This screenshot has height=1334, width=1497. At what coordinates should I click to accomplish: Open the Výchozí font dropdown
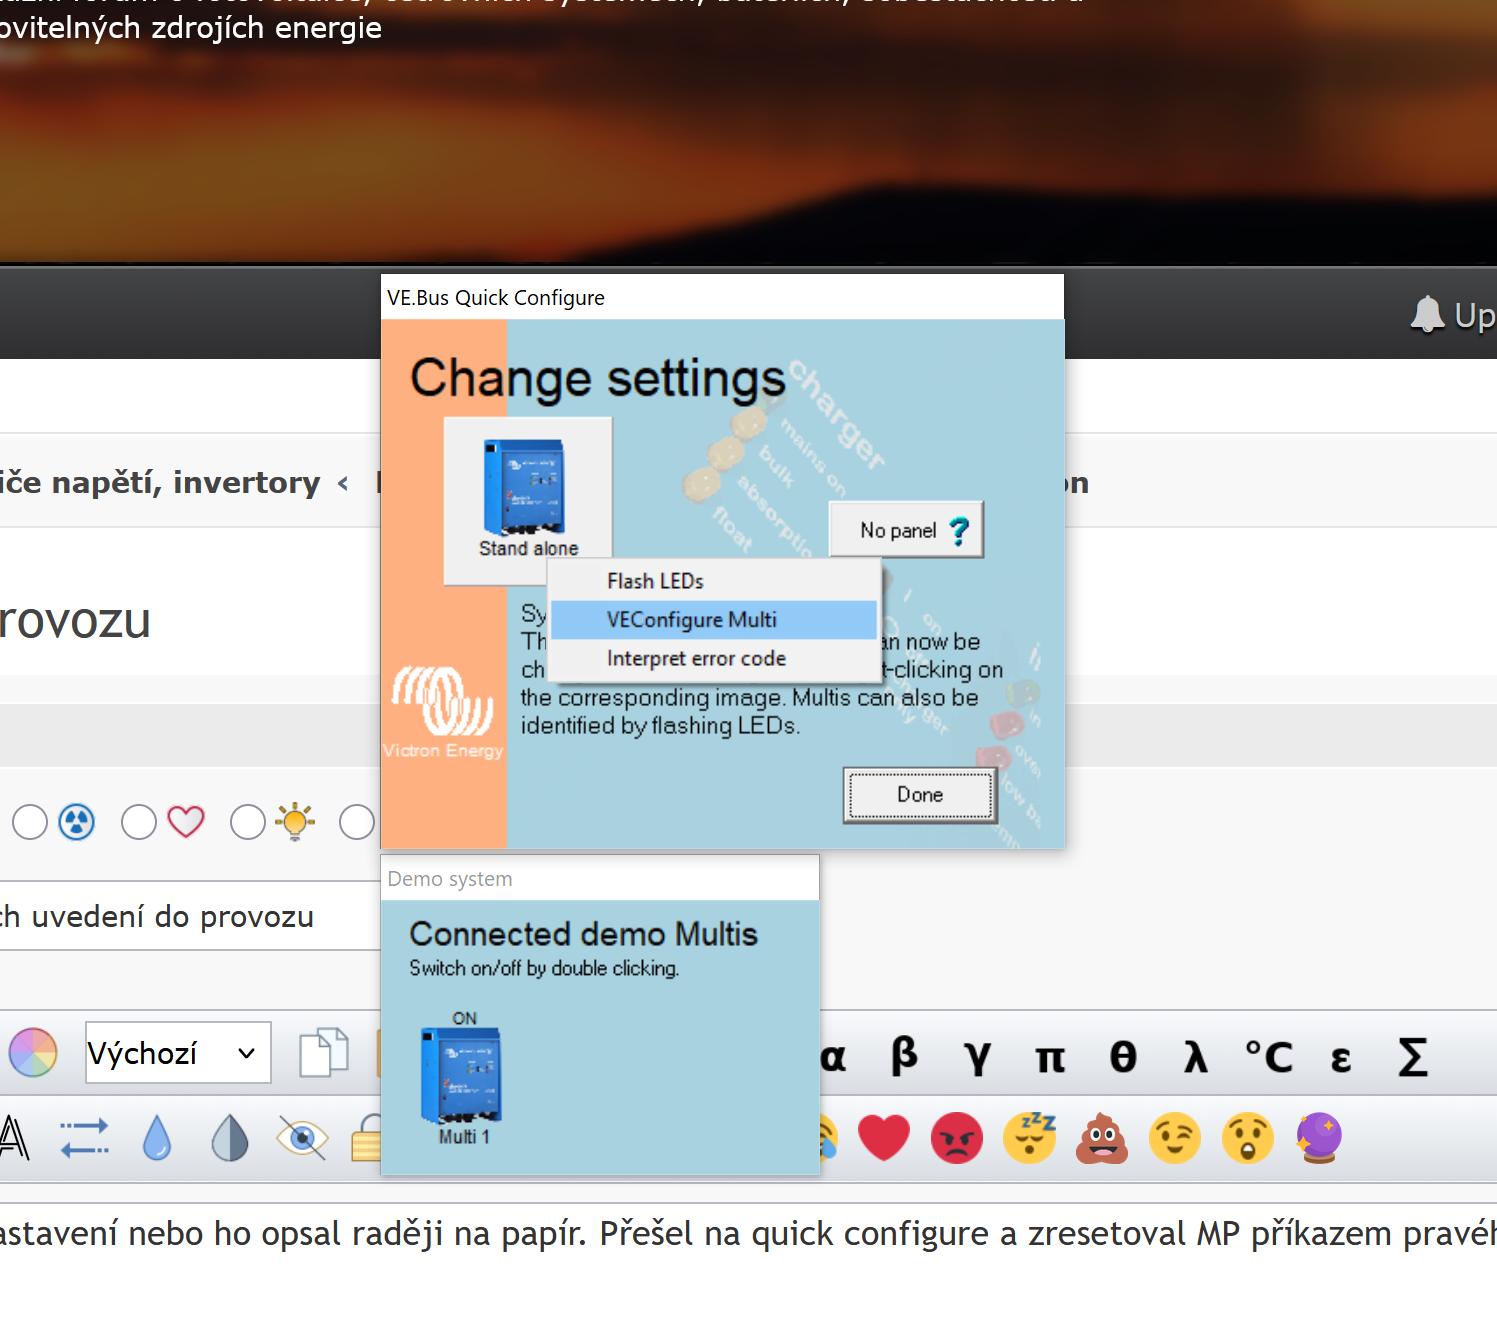178,1052
